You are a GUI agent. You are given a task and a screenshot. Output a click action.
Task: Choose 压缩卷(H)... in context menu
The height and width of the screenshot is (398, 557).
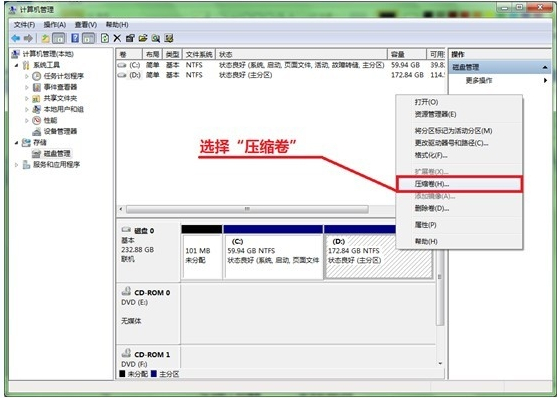(459, 184)
